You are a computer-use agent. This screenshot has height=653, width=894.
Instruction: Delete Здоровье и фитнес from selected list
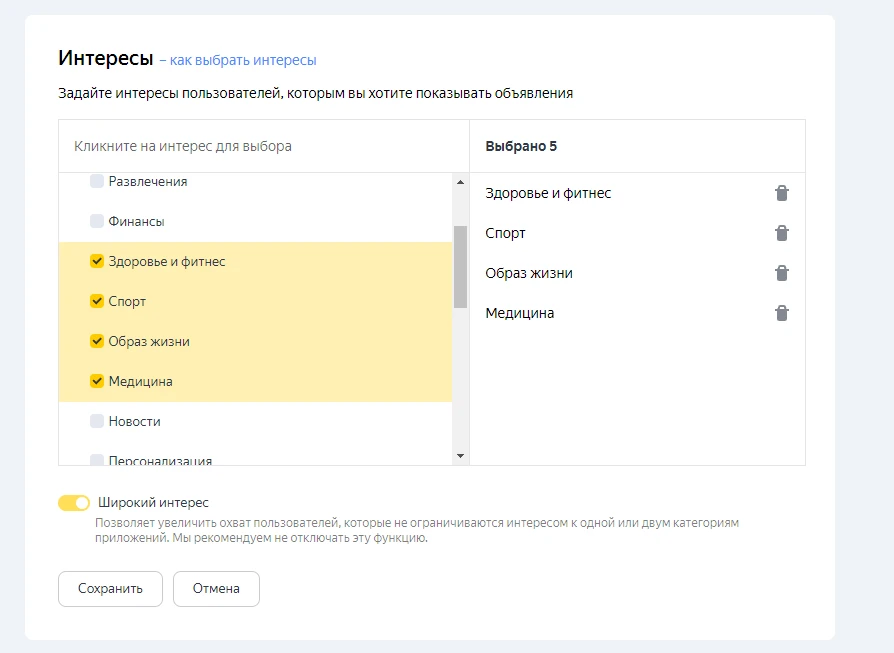[782, 193]
